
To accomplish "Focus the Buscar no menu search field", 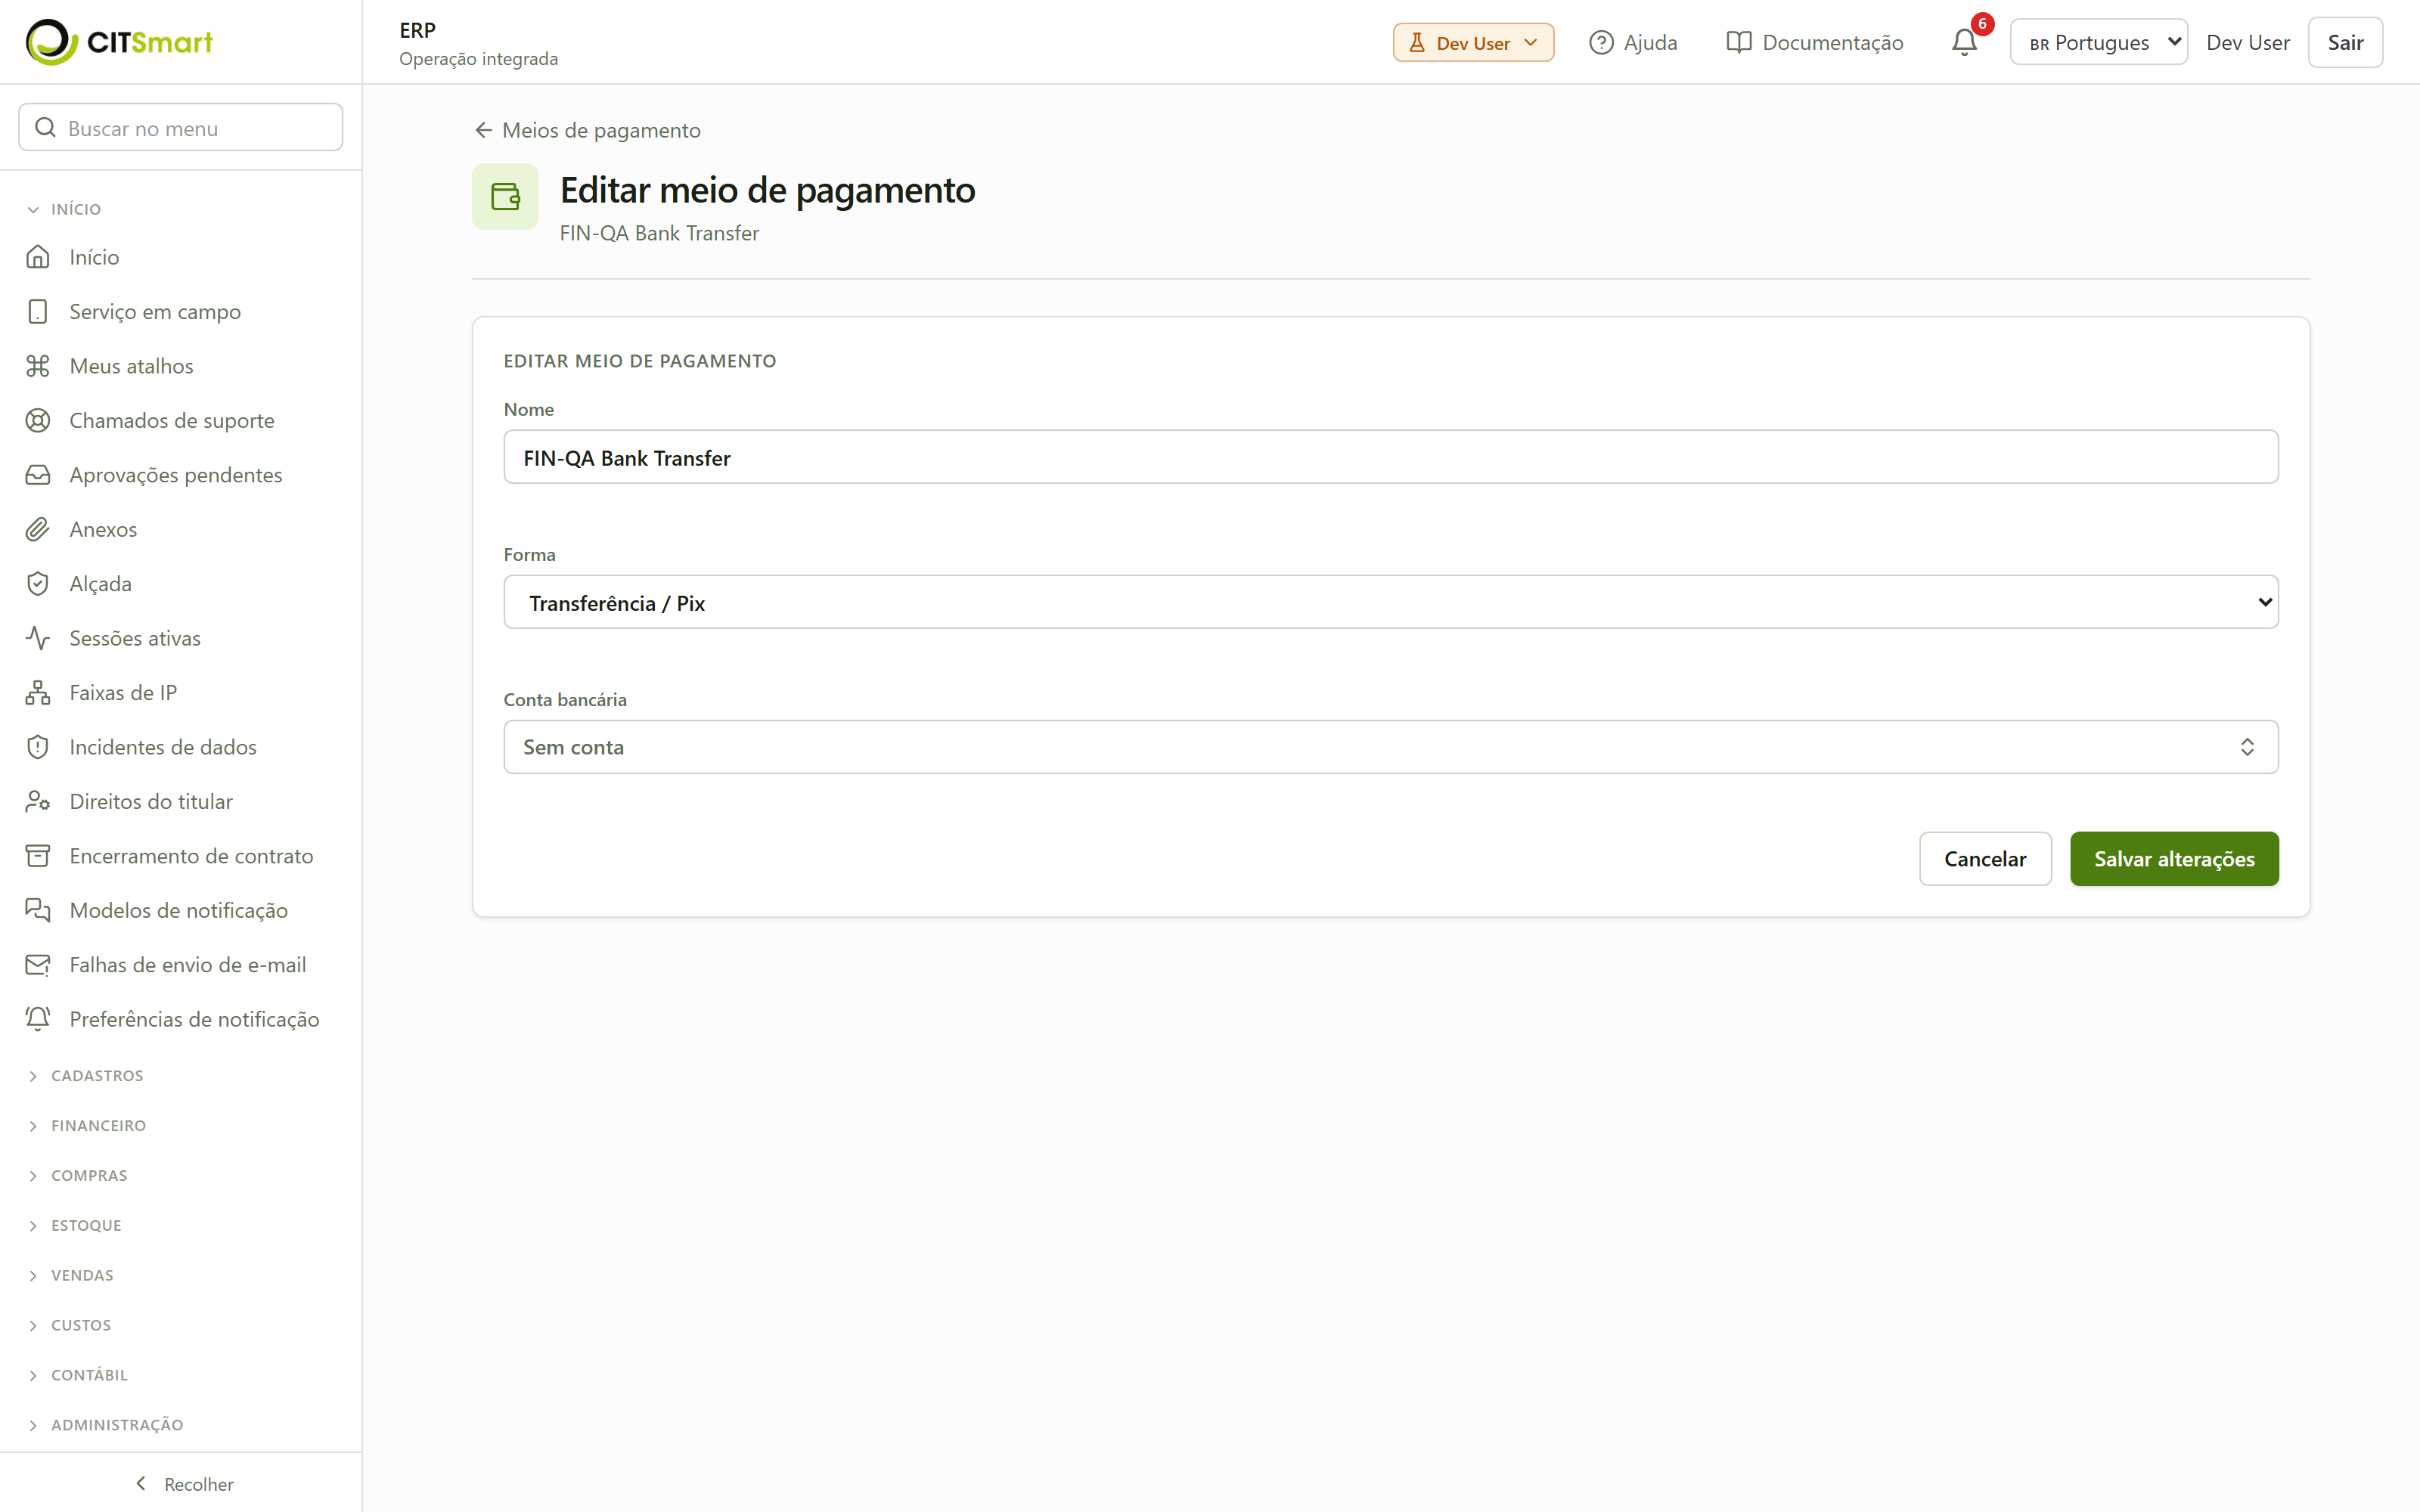I will [181, 128].
